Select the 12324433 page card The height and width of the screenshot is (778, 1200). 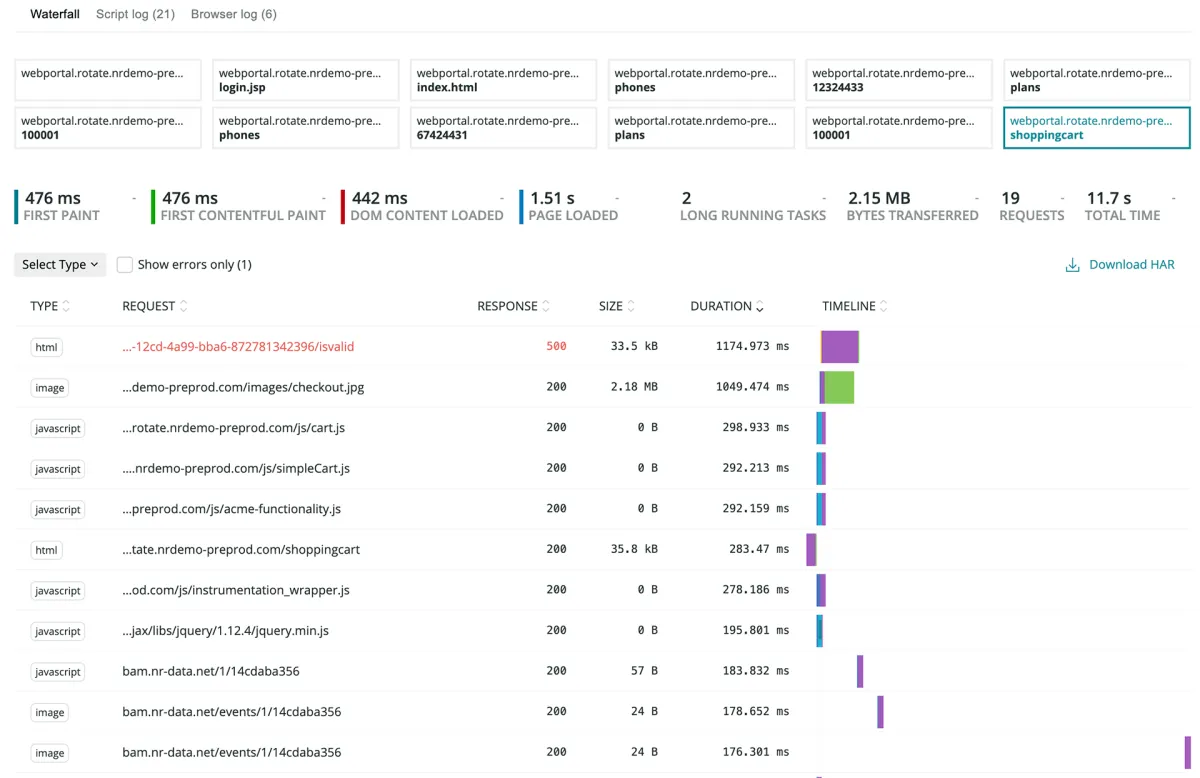(x=899, y=80)
